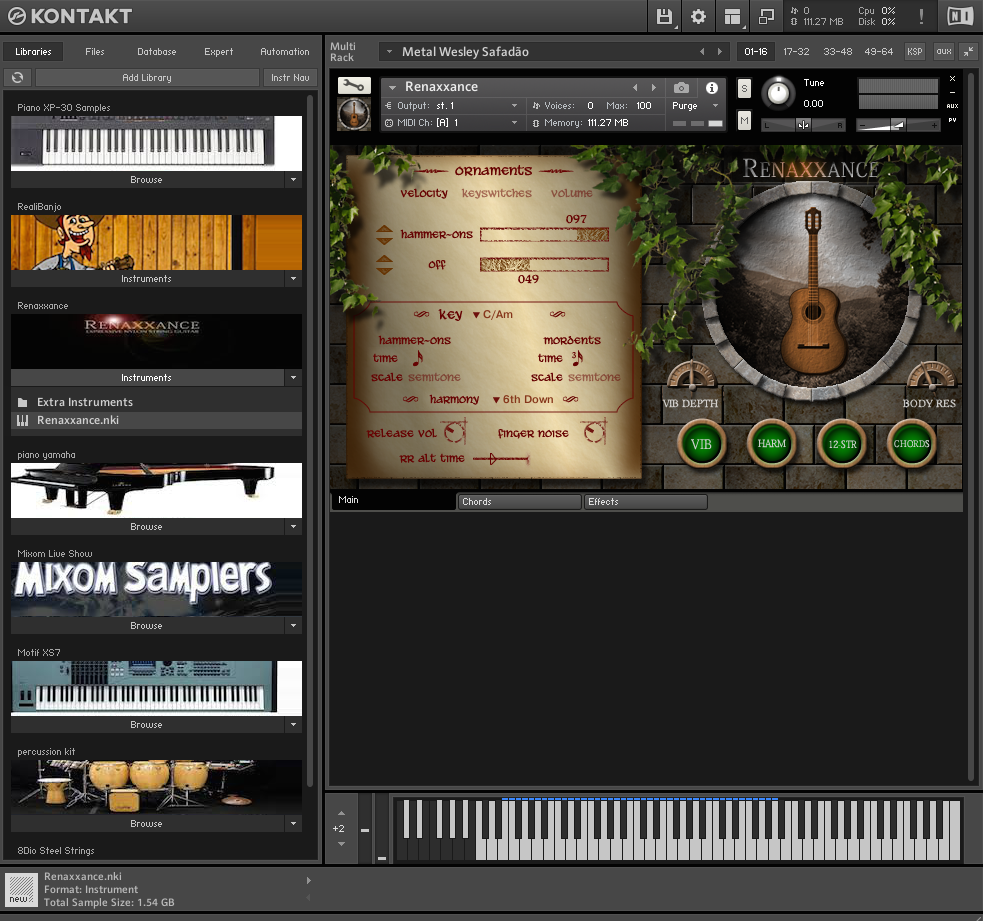This screenshot has width=983, height=921.
Task: Show rack page 33-48
Action: coord(837,51)
